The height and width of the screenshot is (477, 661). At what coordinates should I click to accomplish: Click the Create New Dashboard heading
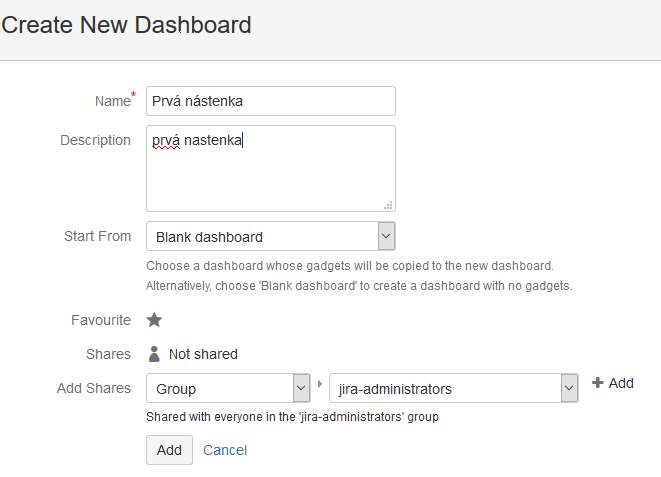click(x=126, y=25)
